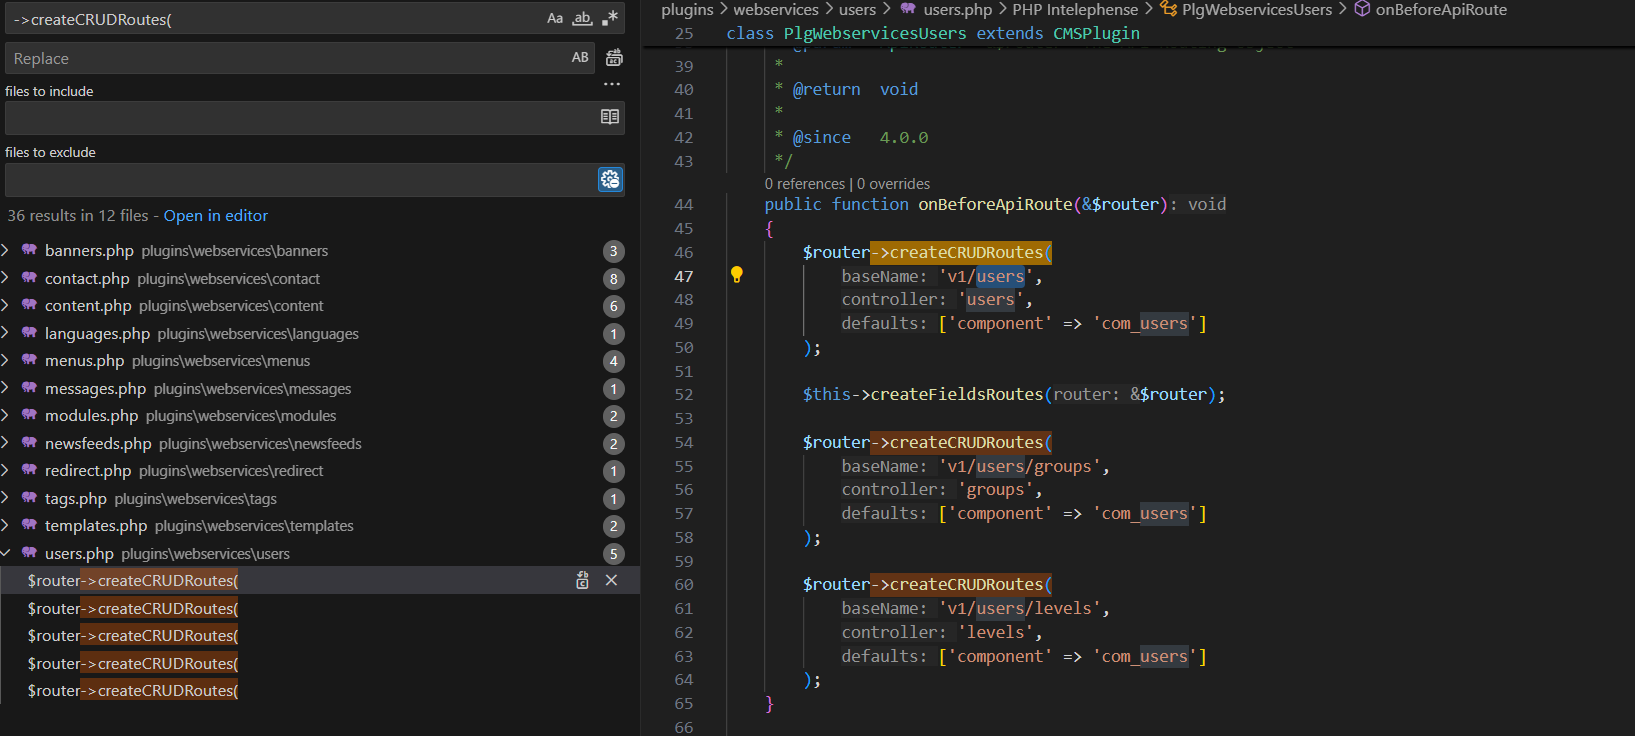This screenshot has width=1635, height=736.
Task: Expand menus.php search results
Action: pyautogui.click(x=6, y=360)
